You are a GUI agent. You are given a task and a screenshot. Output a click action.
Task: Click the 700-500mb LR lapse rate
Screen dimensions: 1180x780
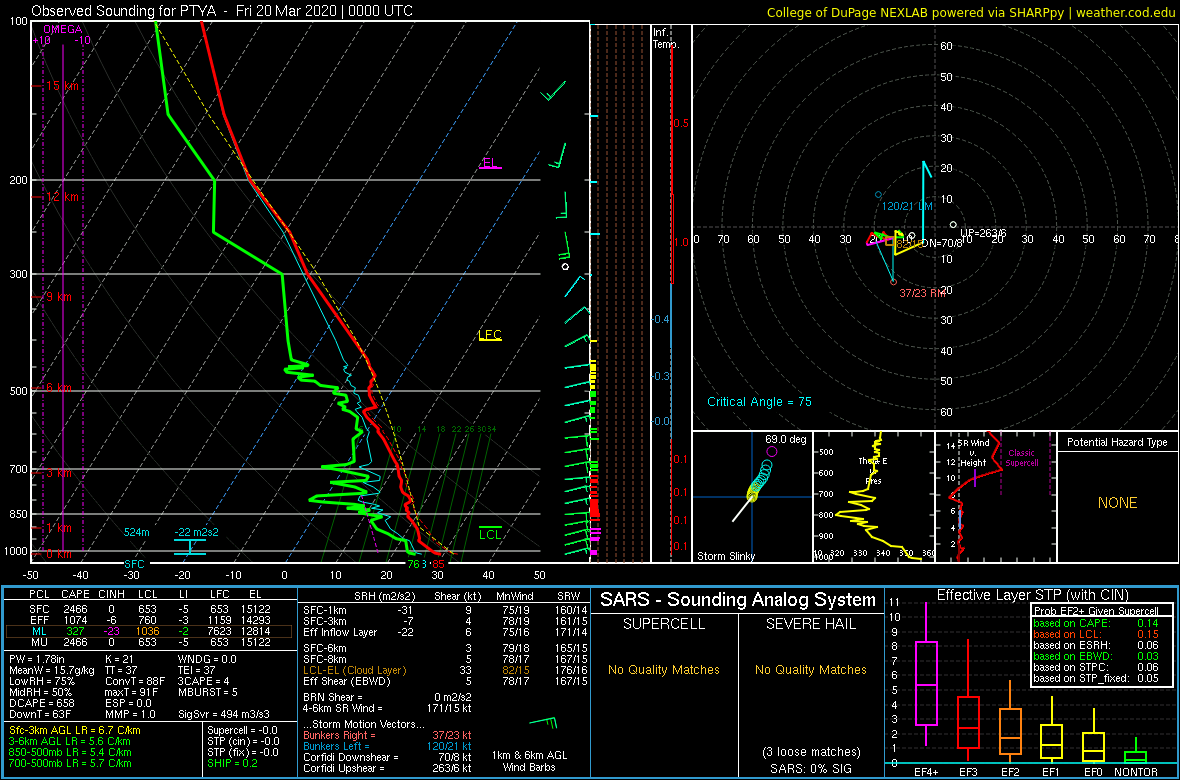click(x=69, y=763)
